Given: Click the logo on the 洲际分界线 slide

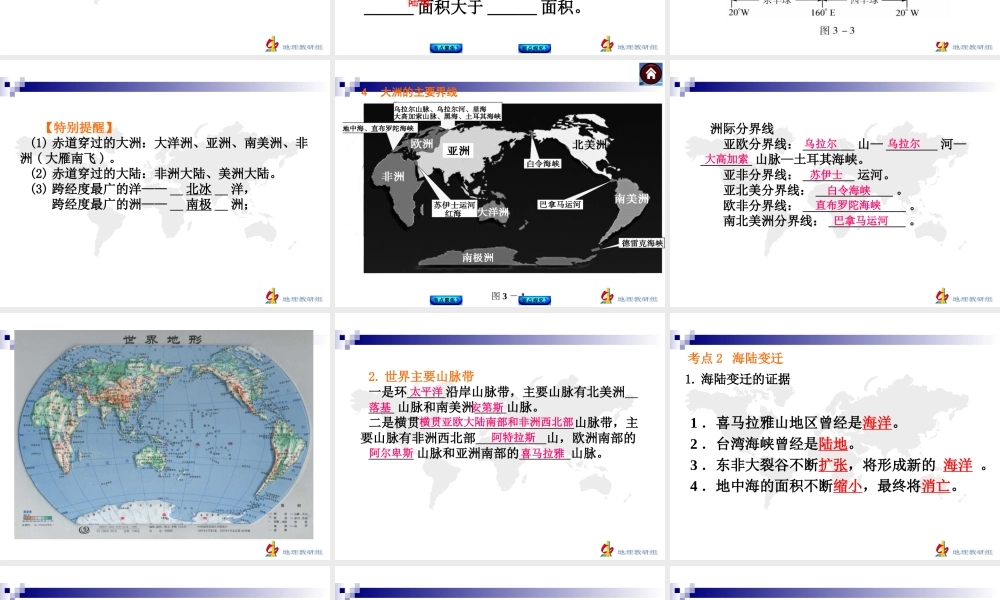Looking at the screenshot, I should (x=964, y=296).
